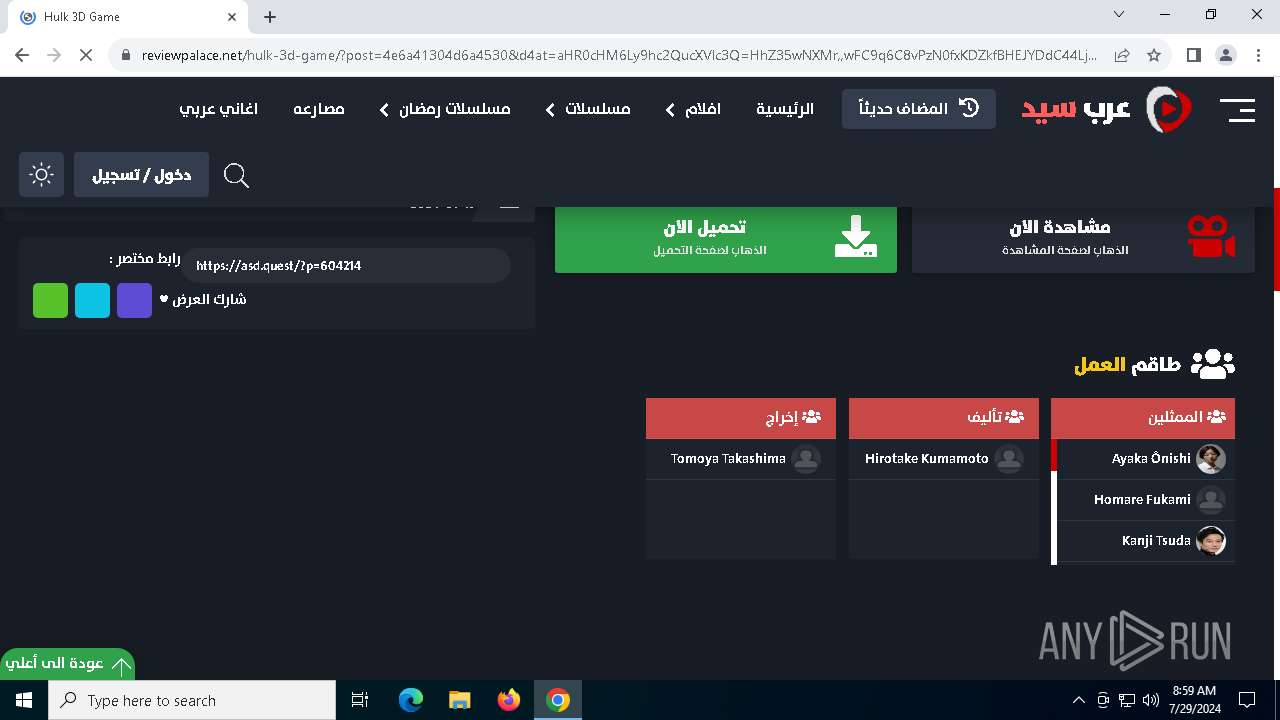Click the cyan share button
Viewport: 1280px width, 720px height.
click(92, 300)
